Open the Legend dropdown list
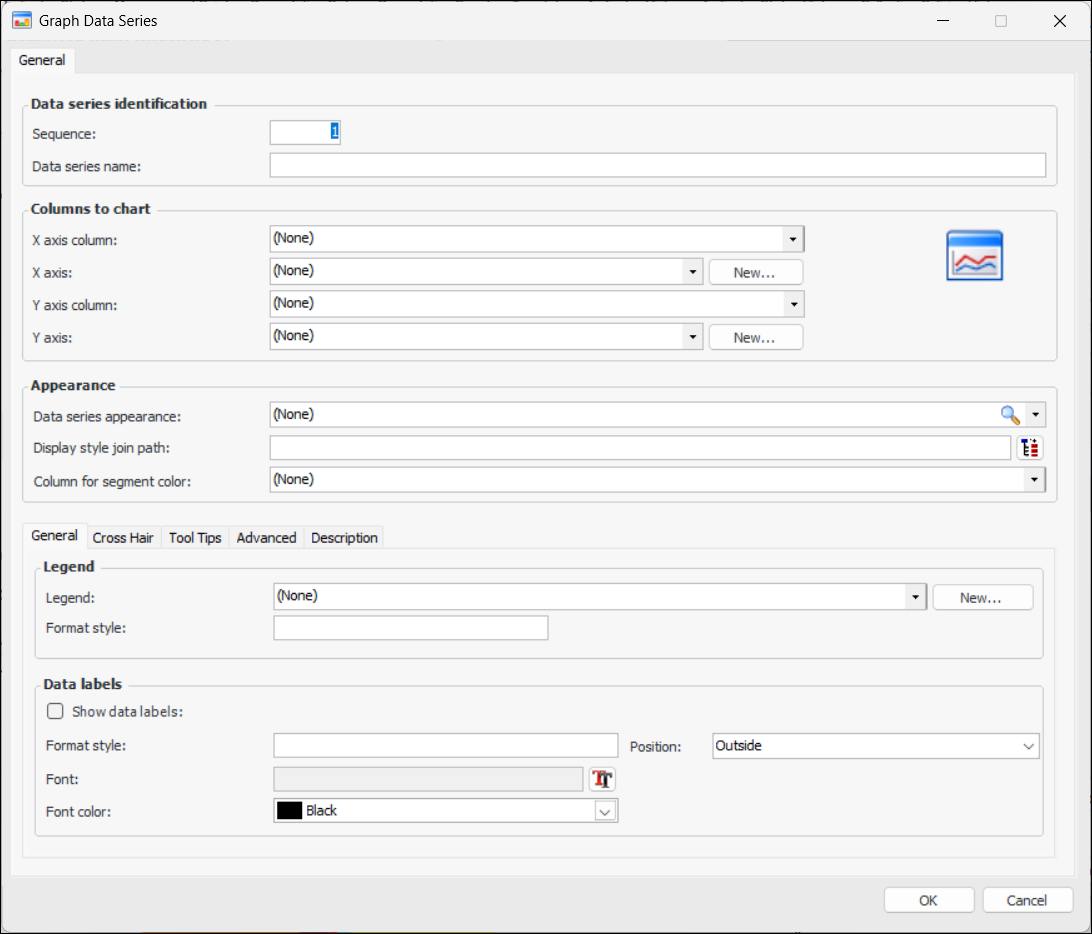The image size is (1092, 934). tap(914, 597)
